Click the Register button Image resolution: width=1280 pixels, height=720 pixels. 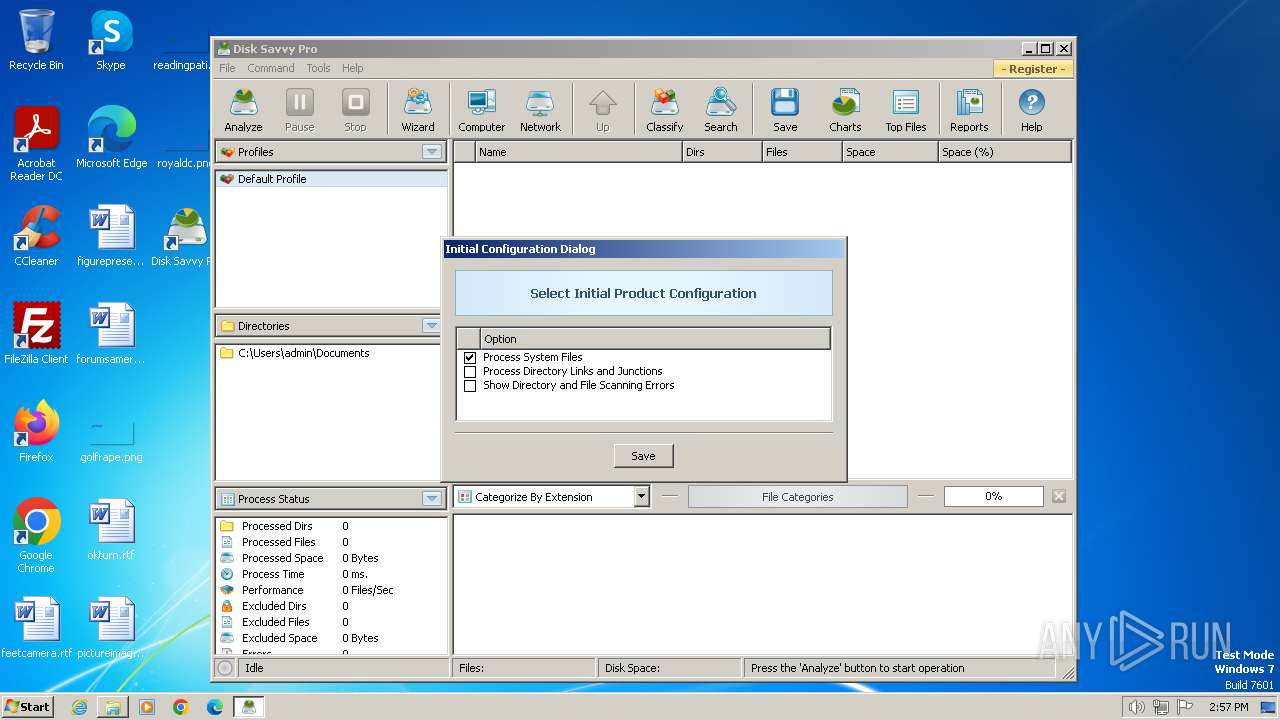(1033, 69)
